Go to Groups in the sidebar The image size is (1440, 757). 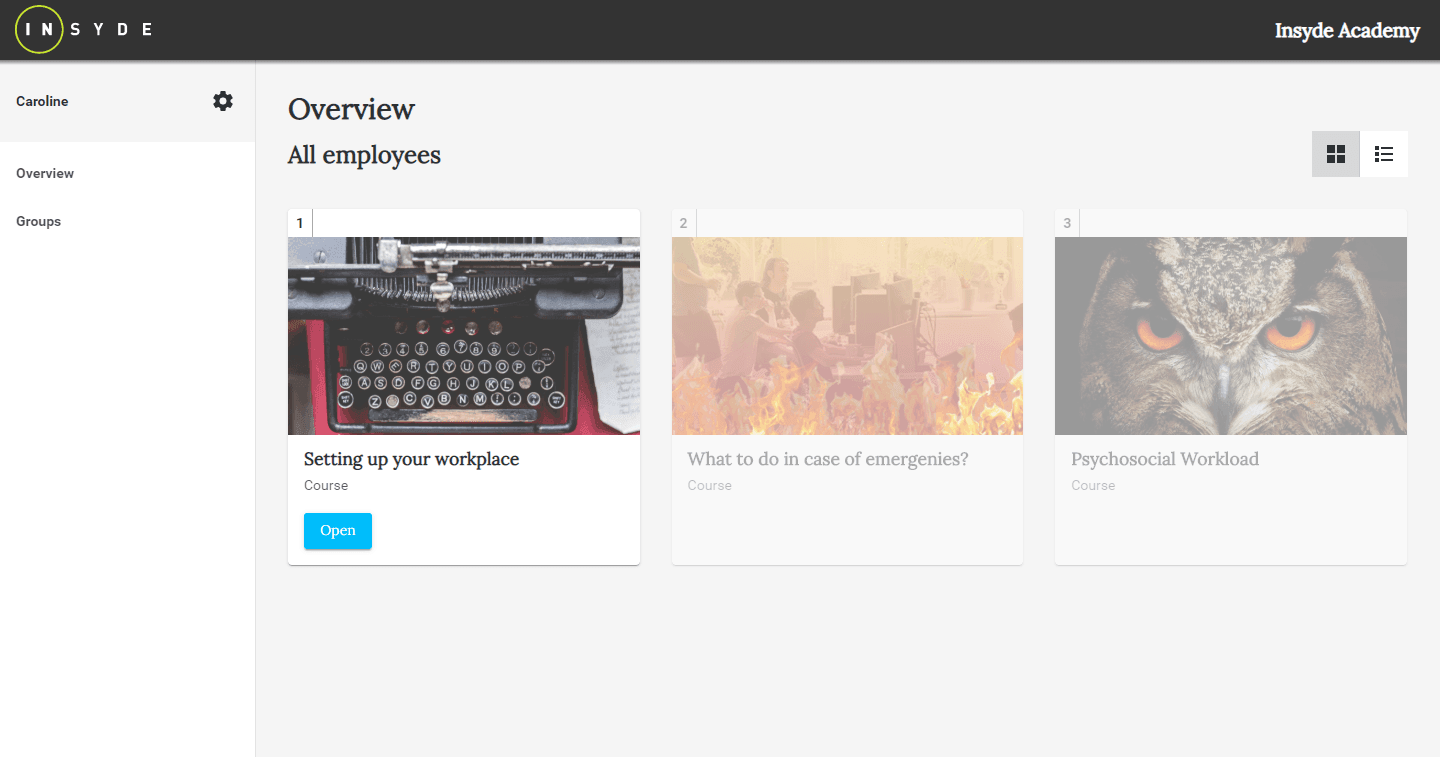click(x=39, y=221)
